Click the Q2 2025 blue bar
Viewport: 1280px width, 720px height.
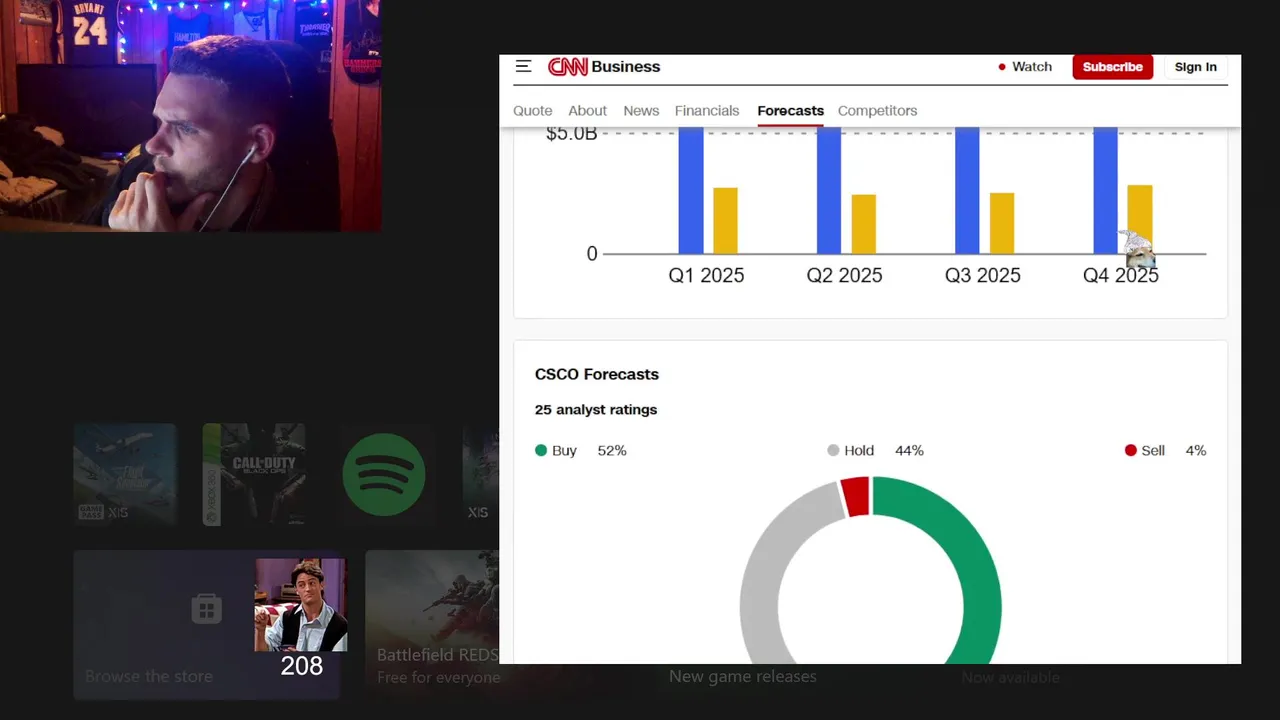829,190
